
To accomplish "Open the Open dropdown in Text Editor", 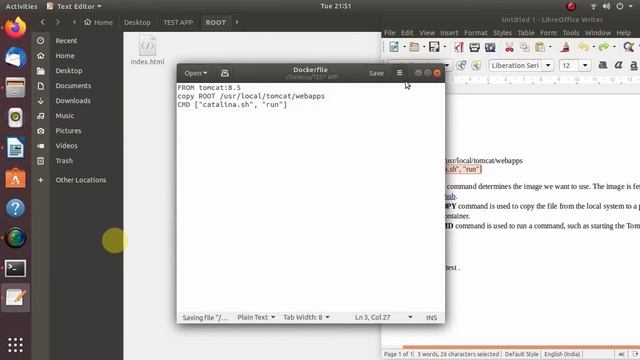I will [196, 73].
